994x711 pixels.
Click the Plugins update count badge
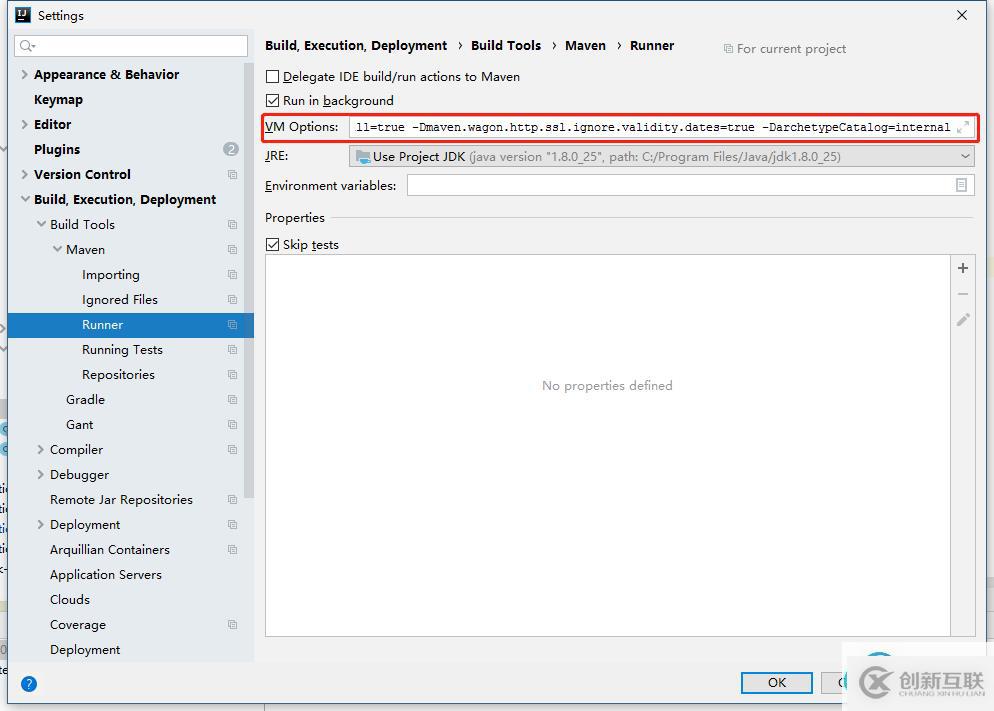tap(231, 149)
